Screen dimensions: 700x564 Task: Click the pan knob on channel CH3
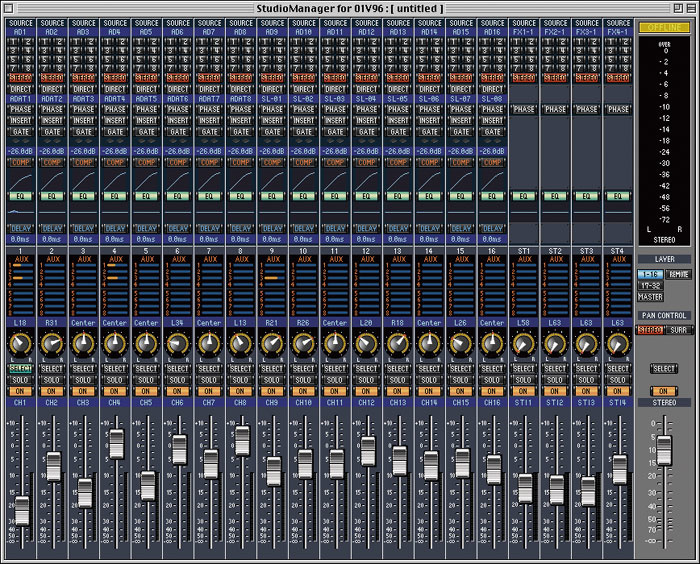[83, 344]
